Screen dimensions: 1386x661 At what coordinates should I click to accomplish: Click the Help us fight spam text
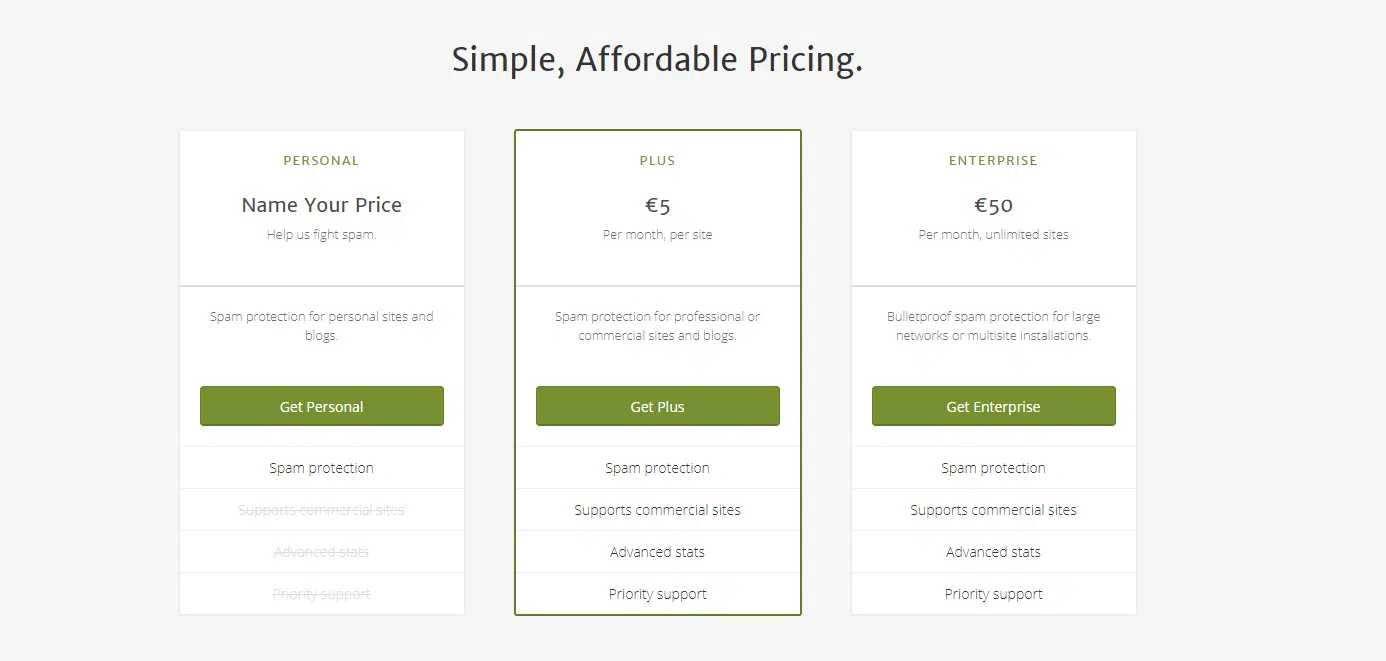pyautogui.click(x=321, y=235)
